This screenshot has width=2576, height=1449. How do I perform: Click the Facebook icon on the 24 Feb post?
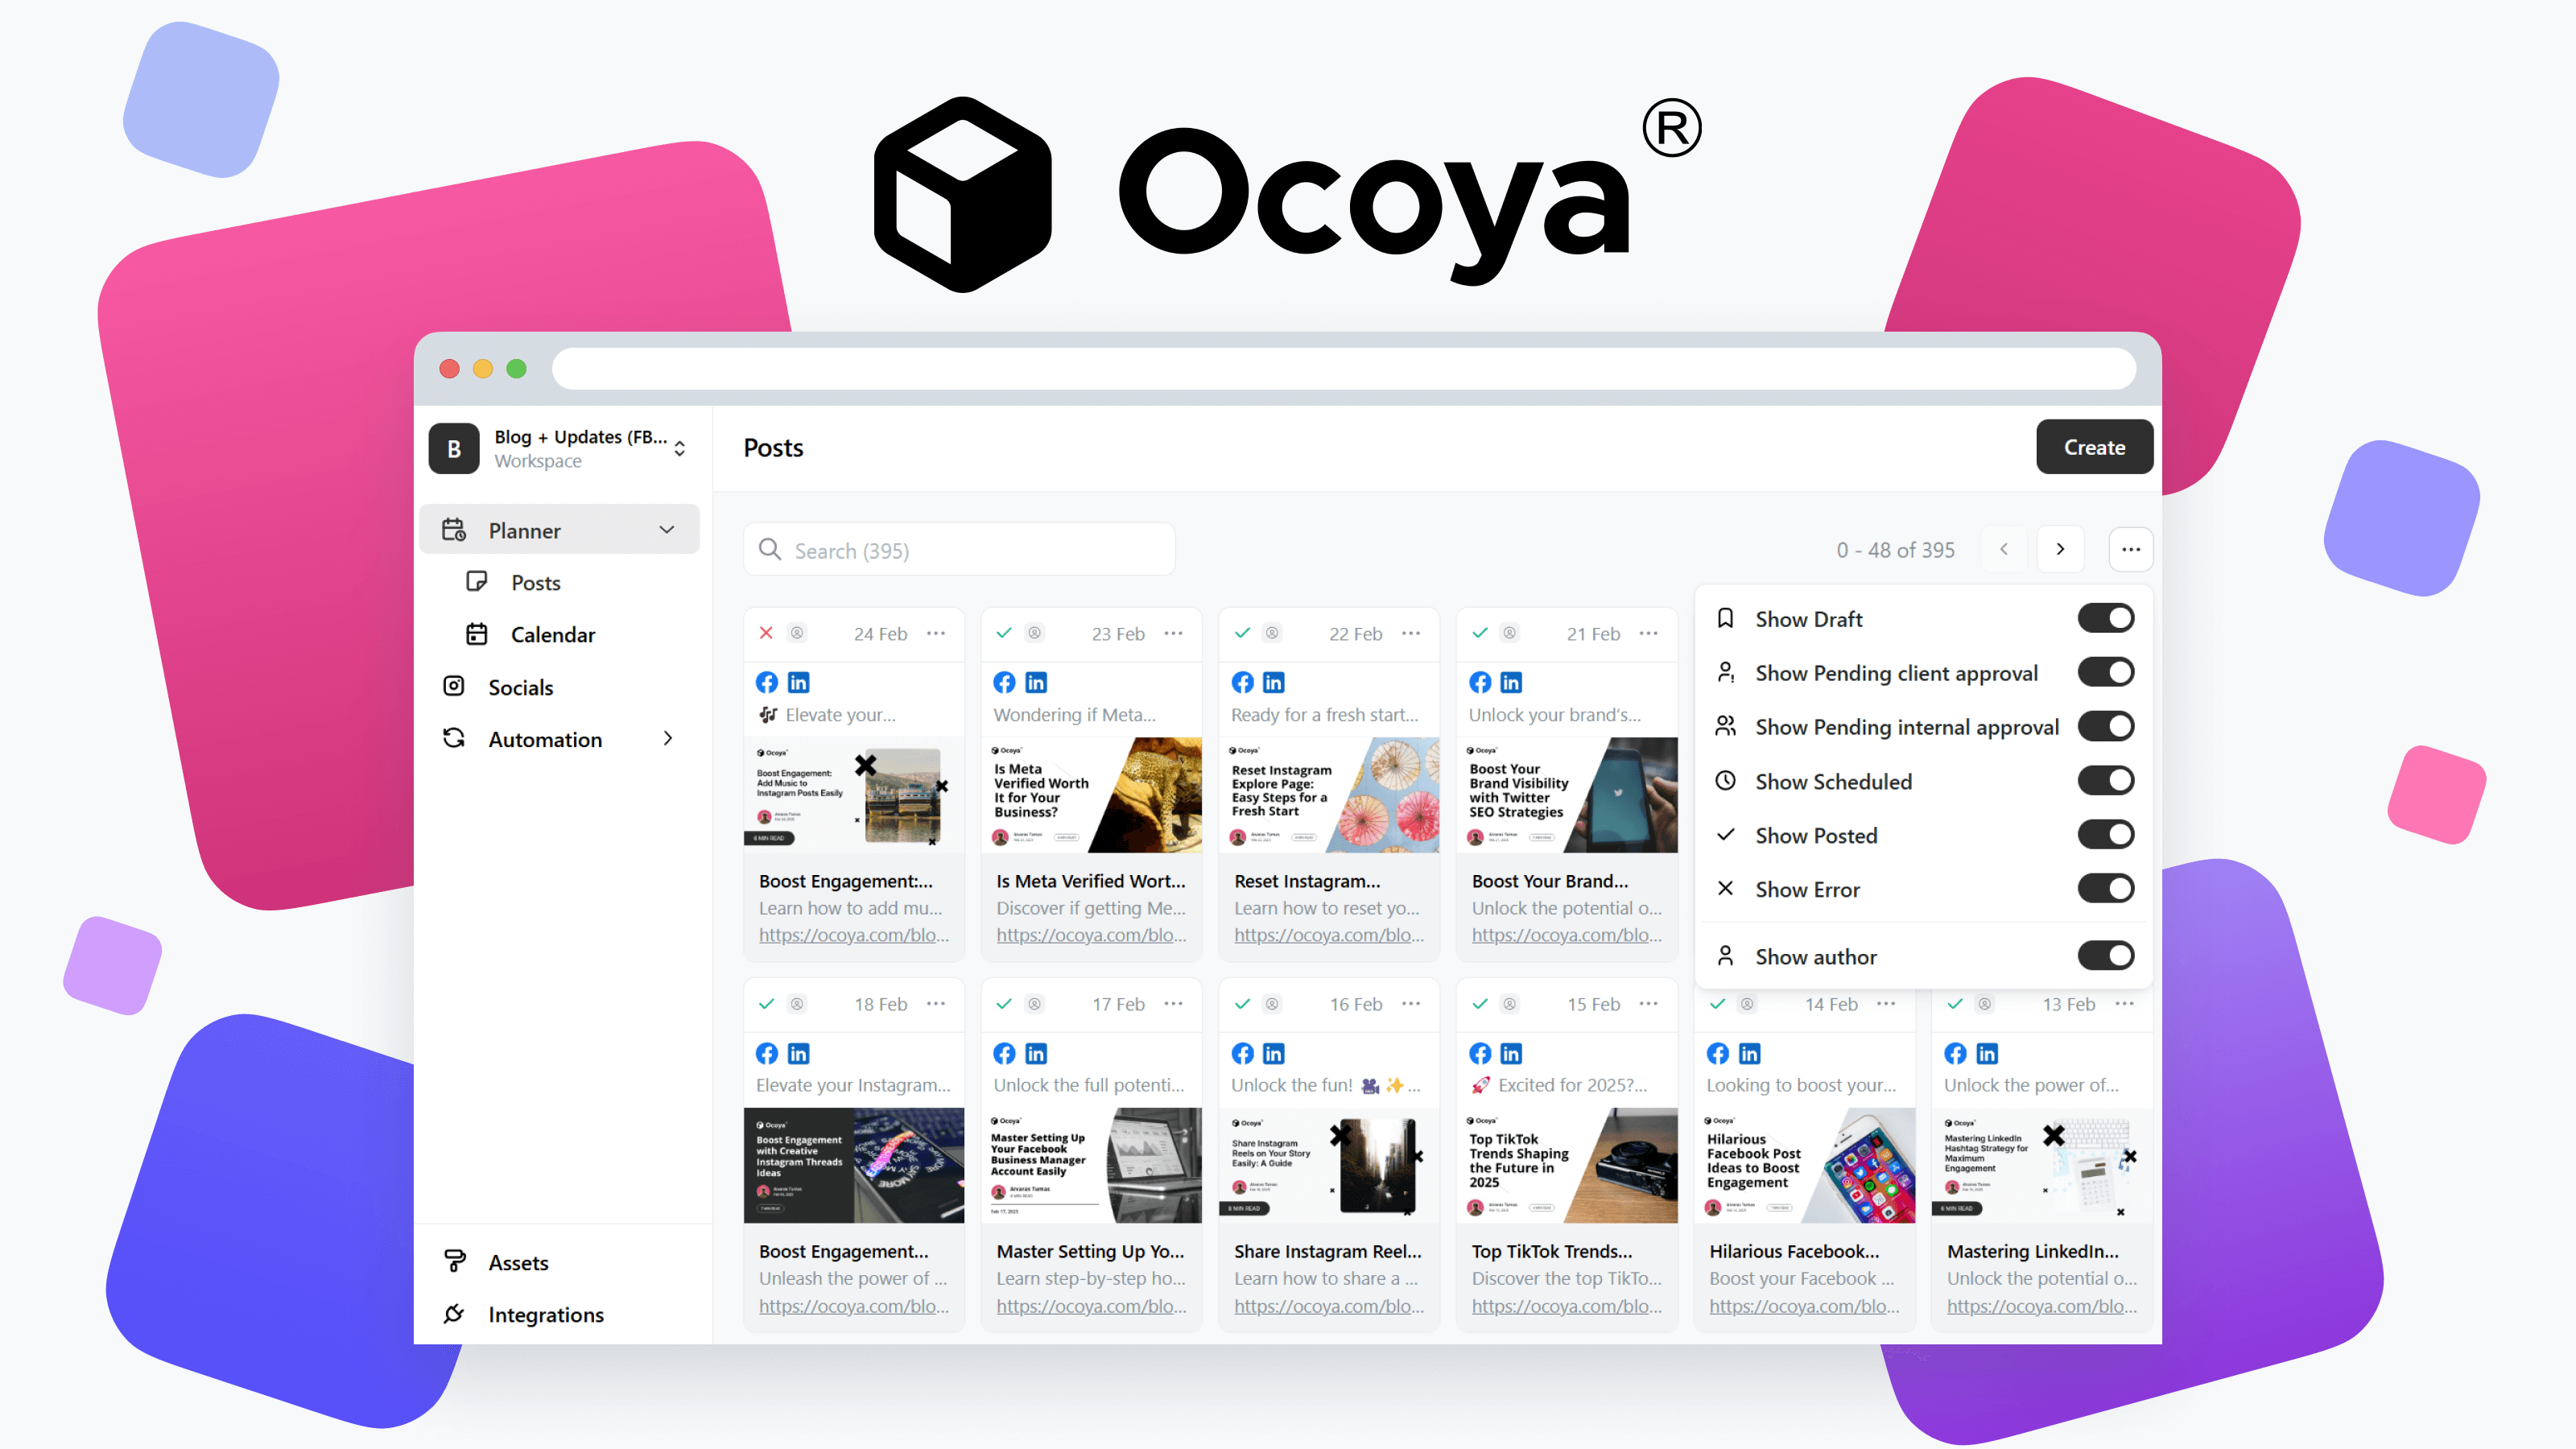(x=766, y=682)
